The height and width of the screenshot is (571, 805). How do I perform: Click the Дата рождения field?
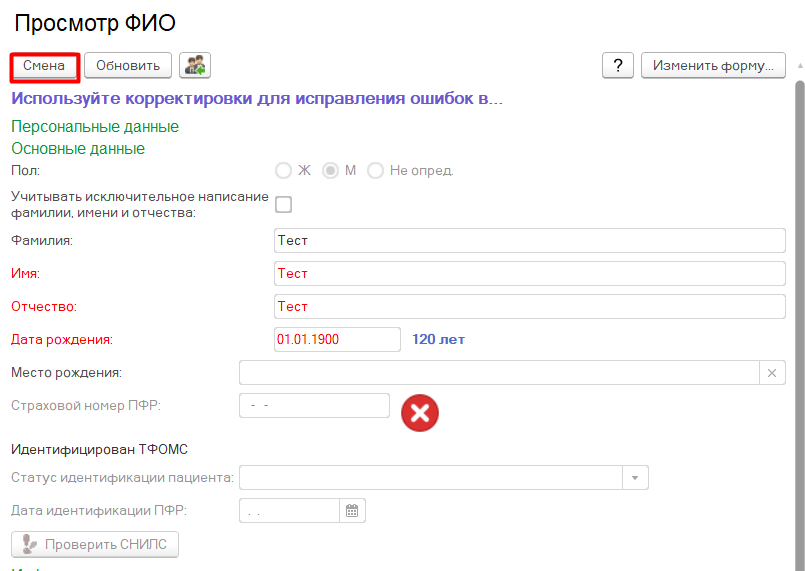336,340
